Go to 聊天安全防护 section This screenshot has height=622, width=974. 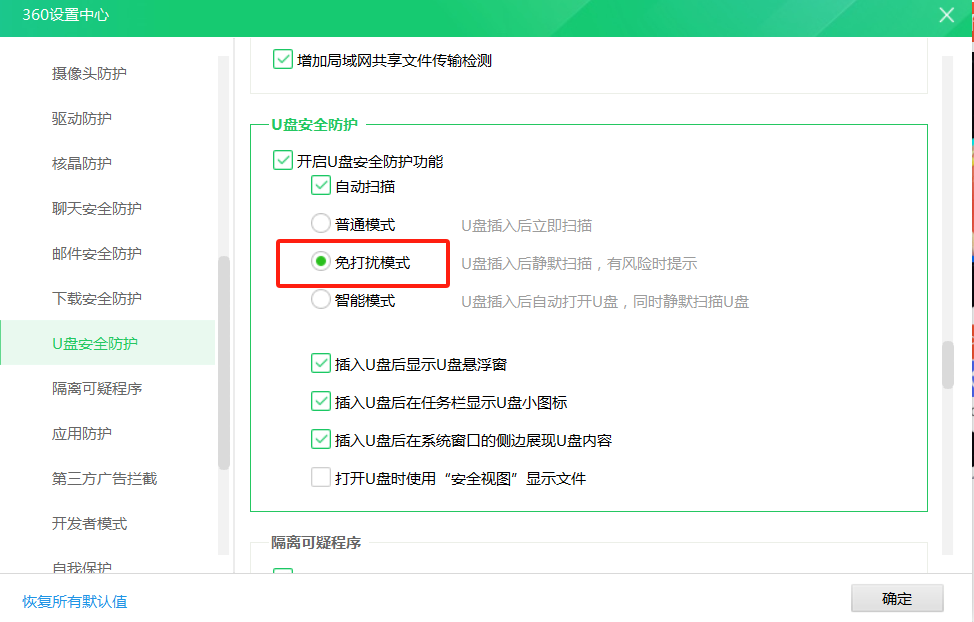click(97, 209)
